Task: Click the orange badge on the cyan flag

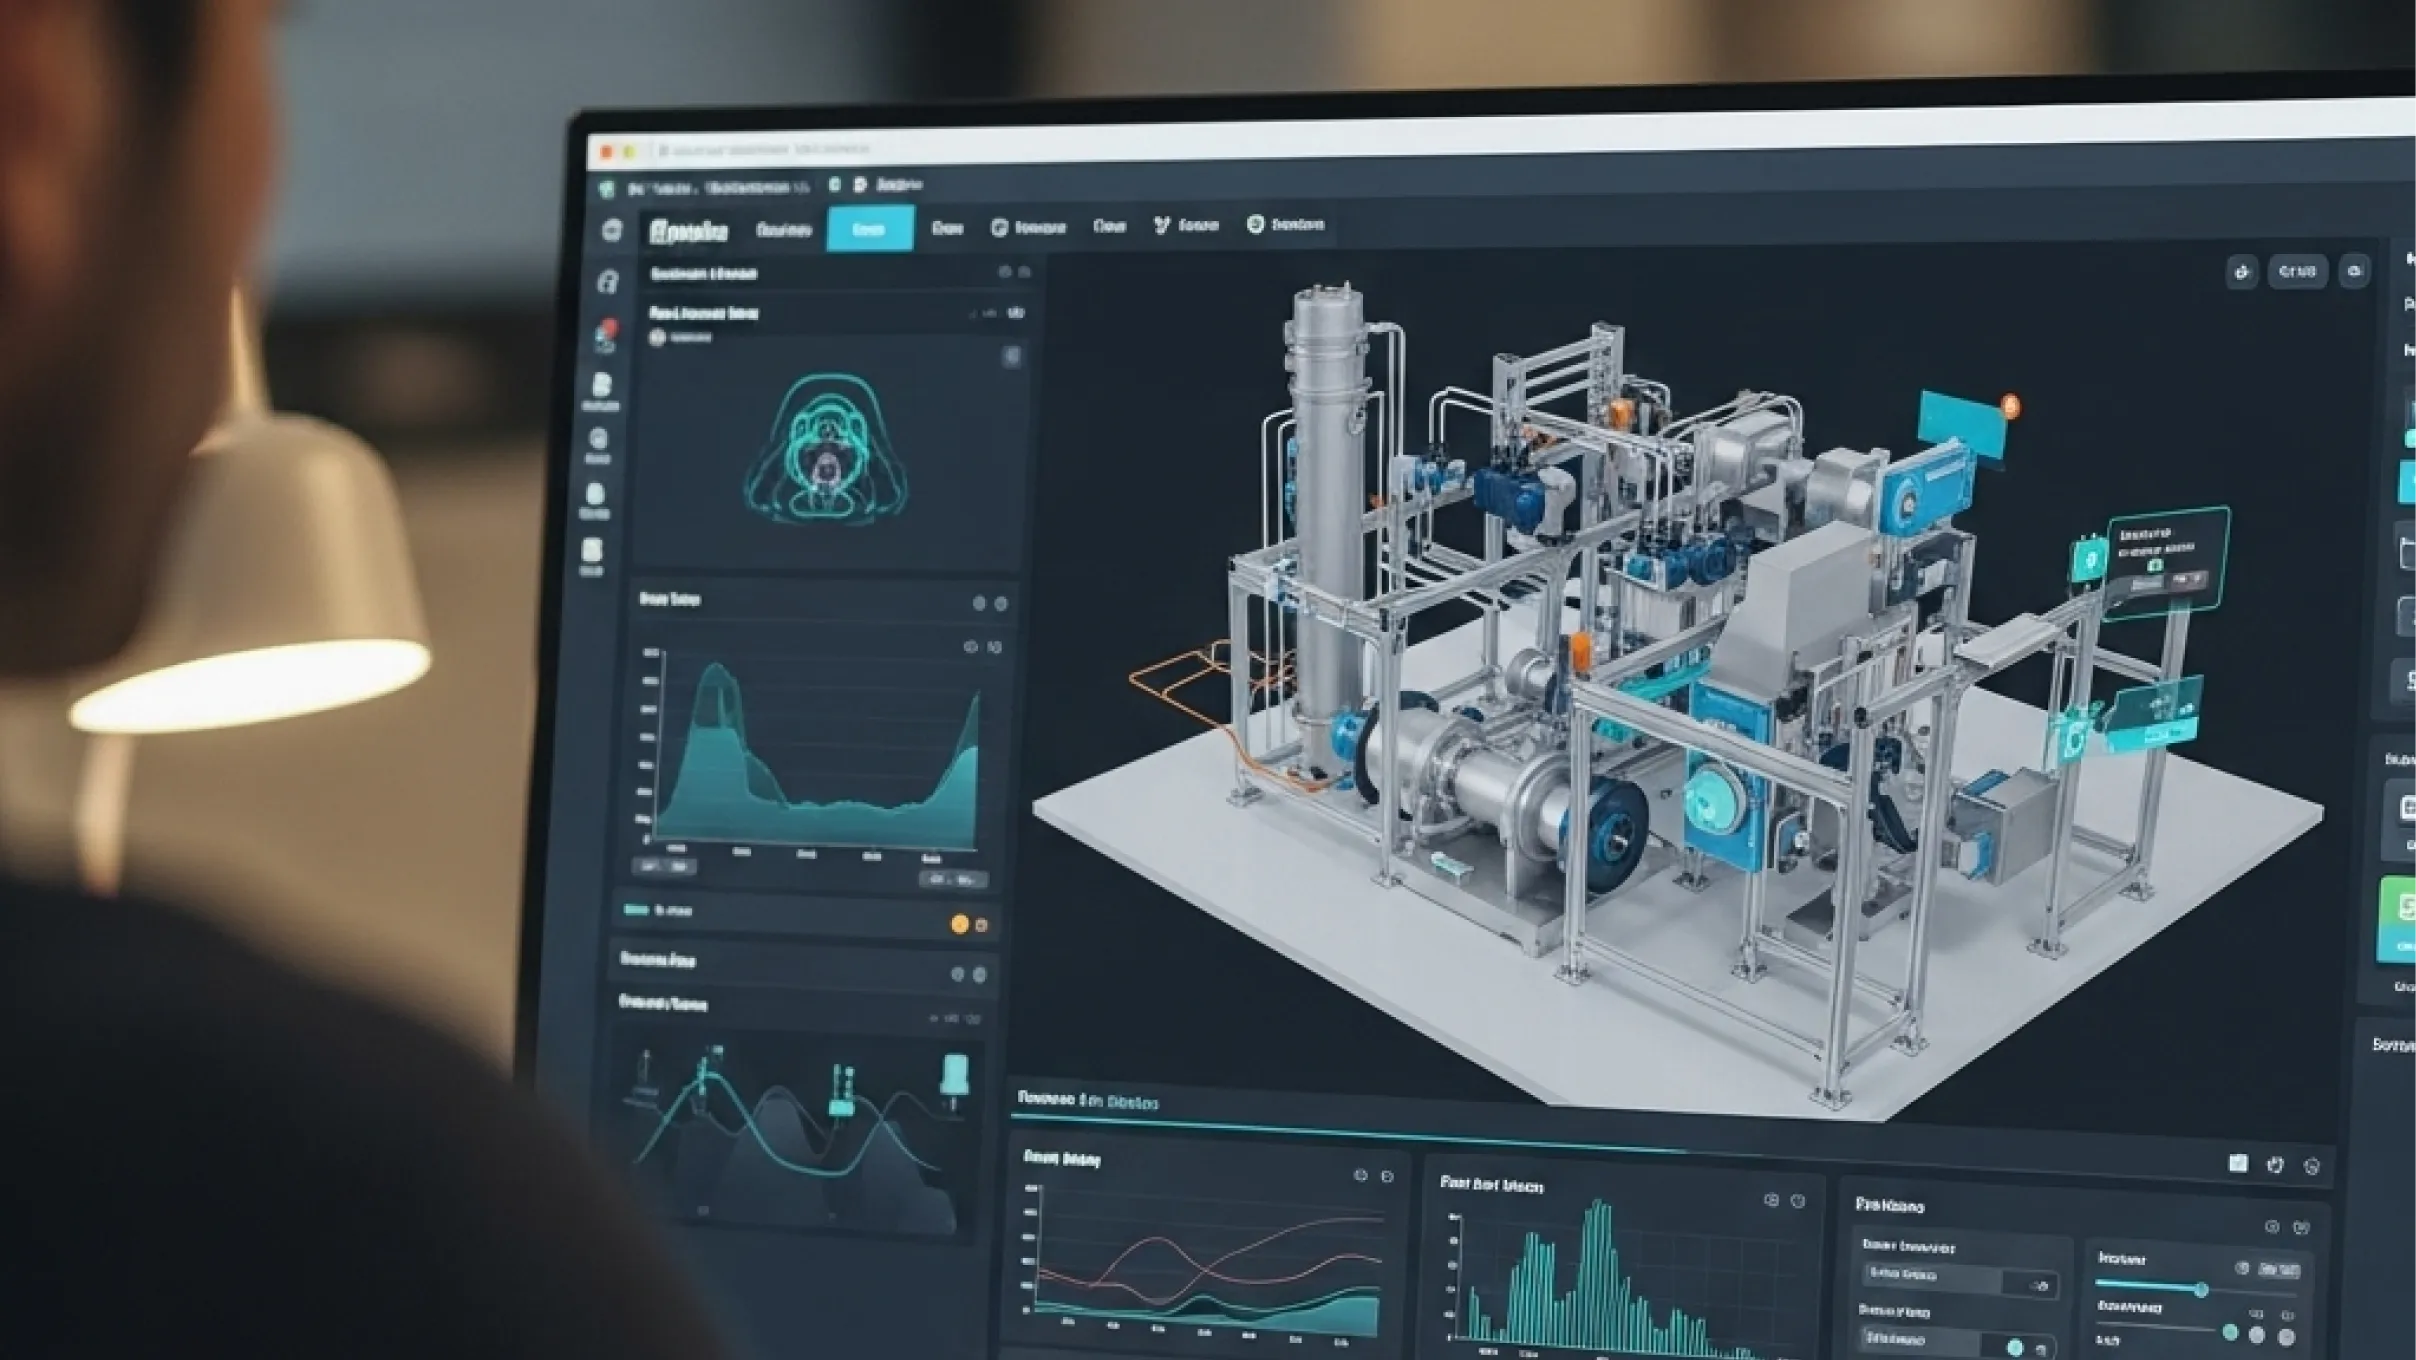Action: tap(2011, 406)
